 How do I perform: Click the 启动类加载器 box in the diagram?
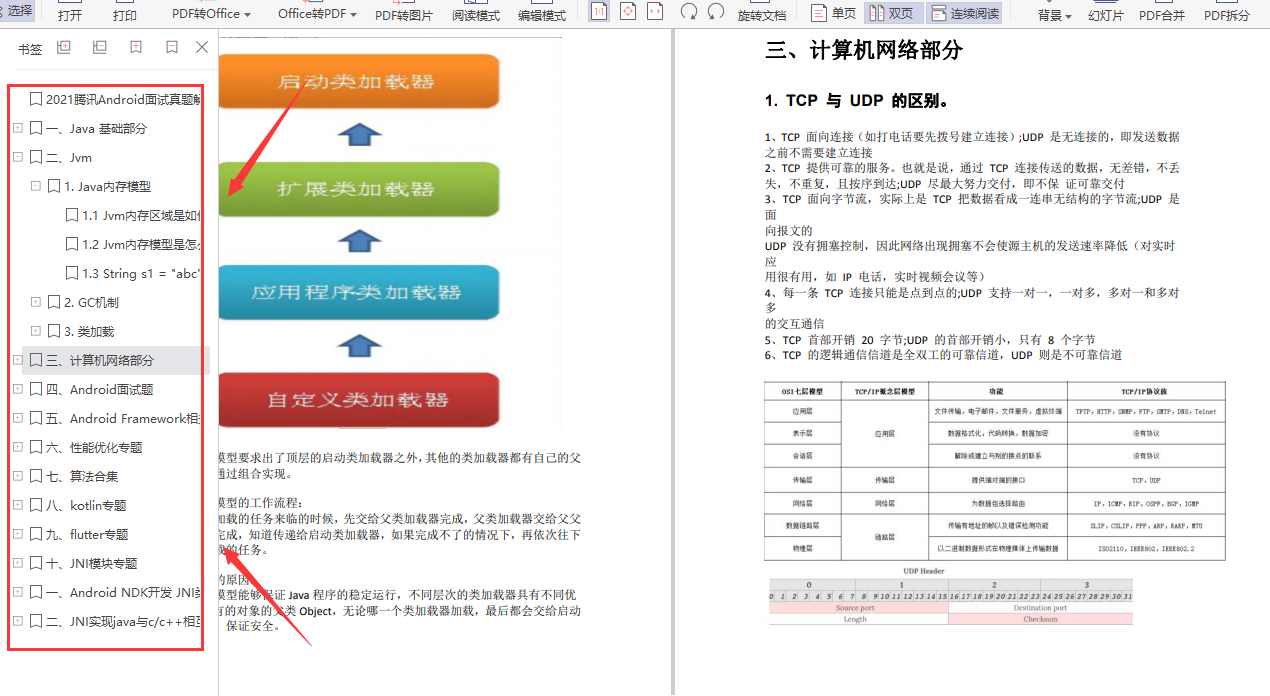pyautogui.click(x=359, y=81)
